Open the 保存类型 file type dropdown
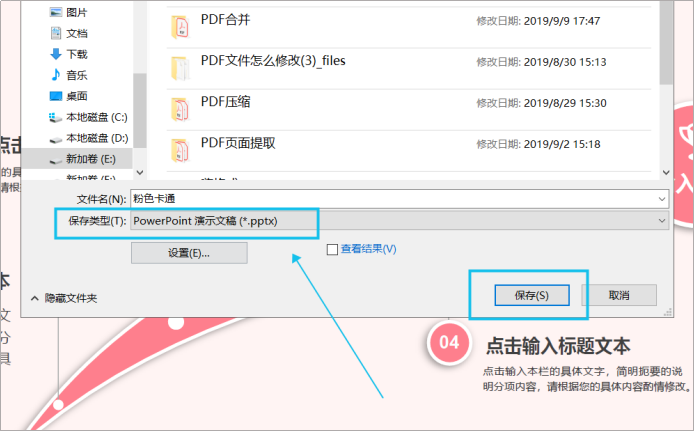 399,221
